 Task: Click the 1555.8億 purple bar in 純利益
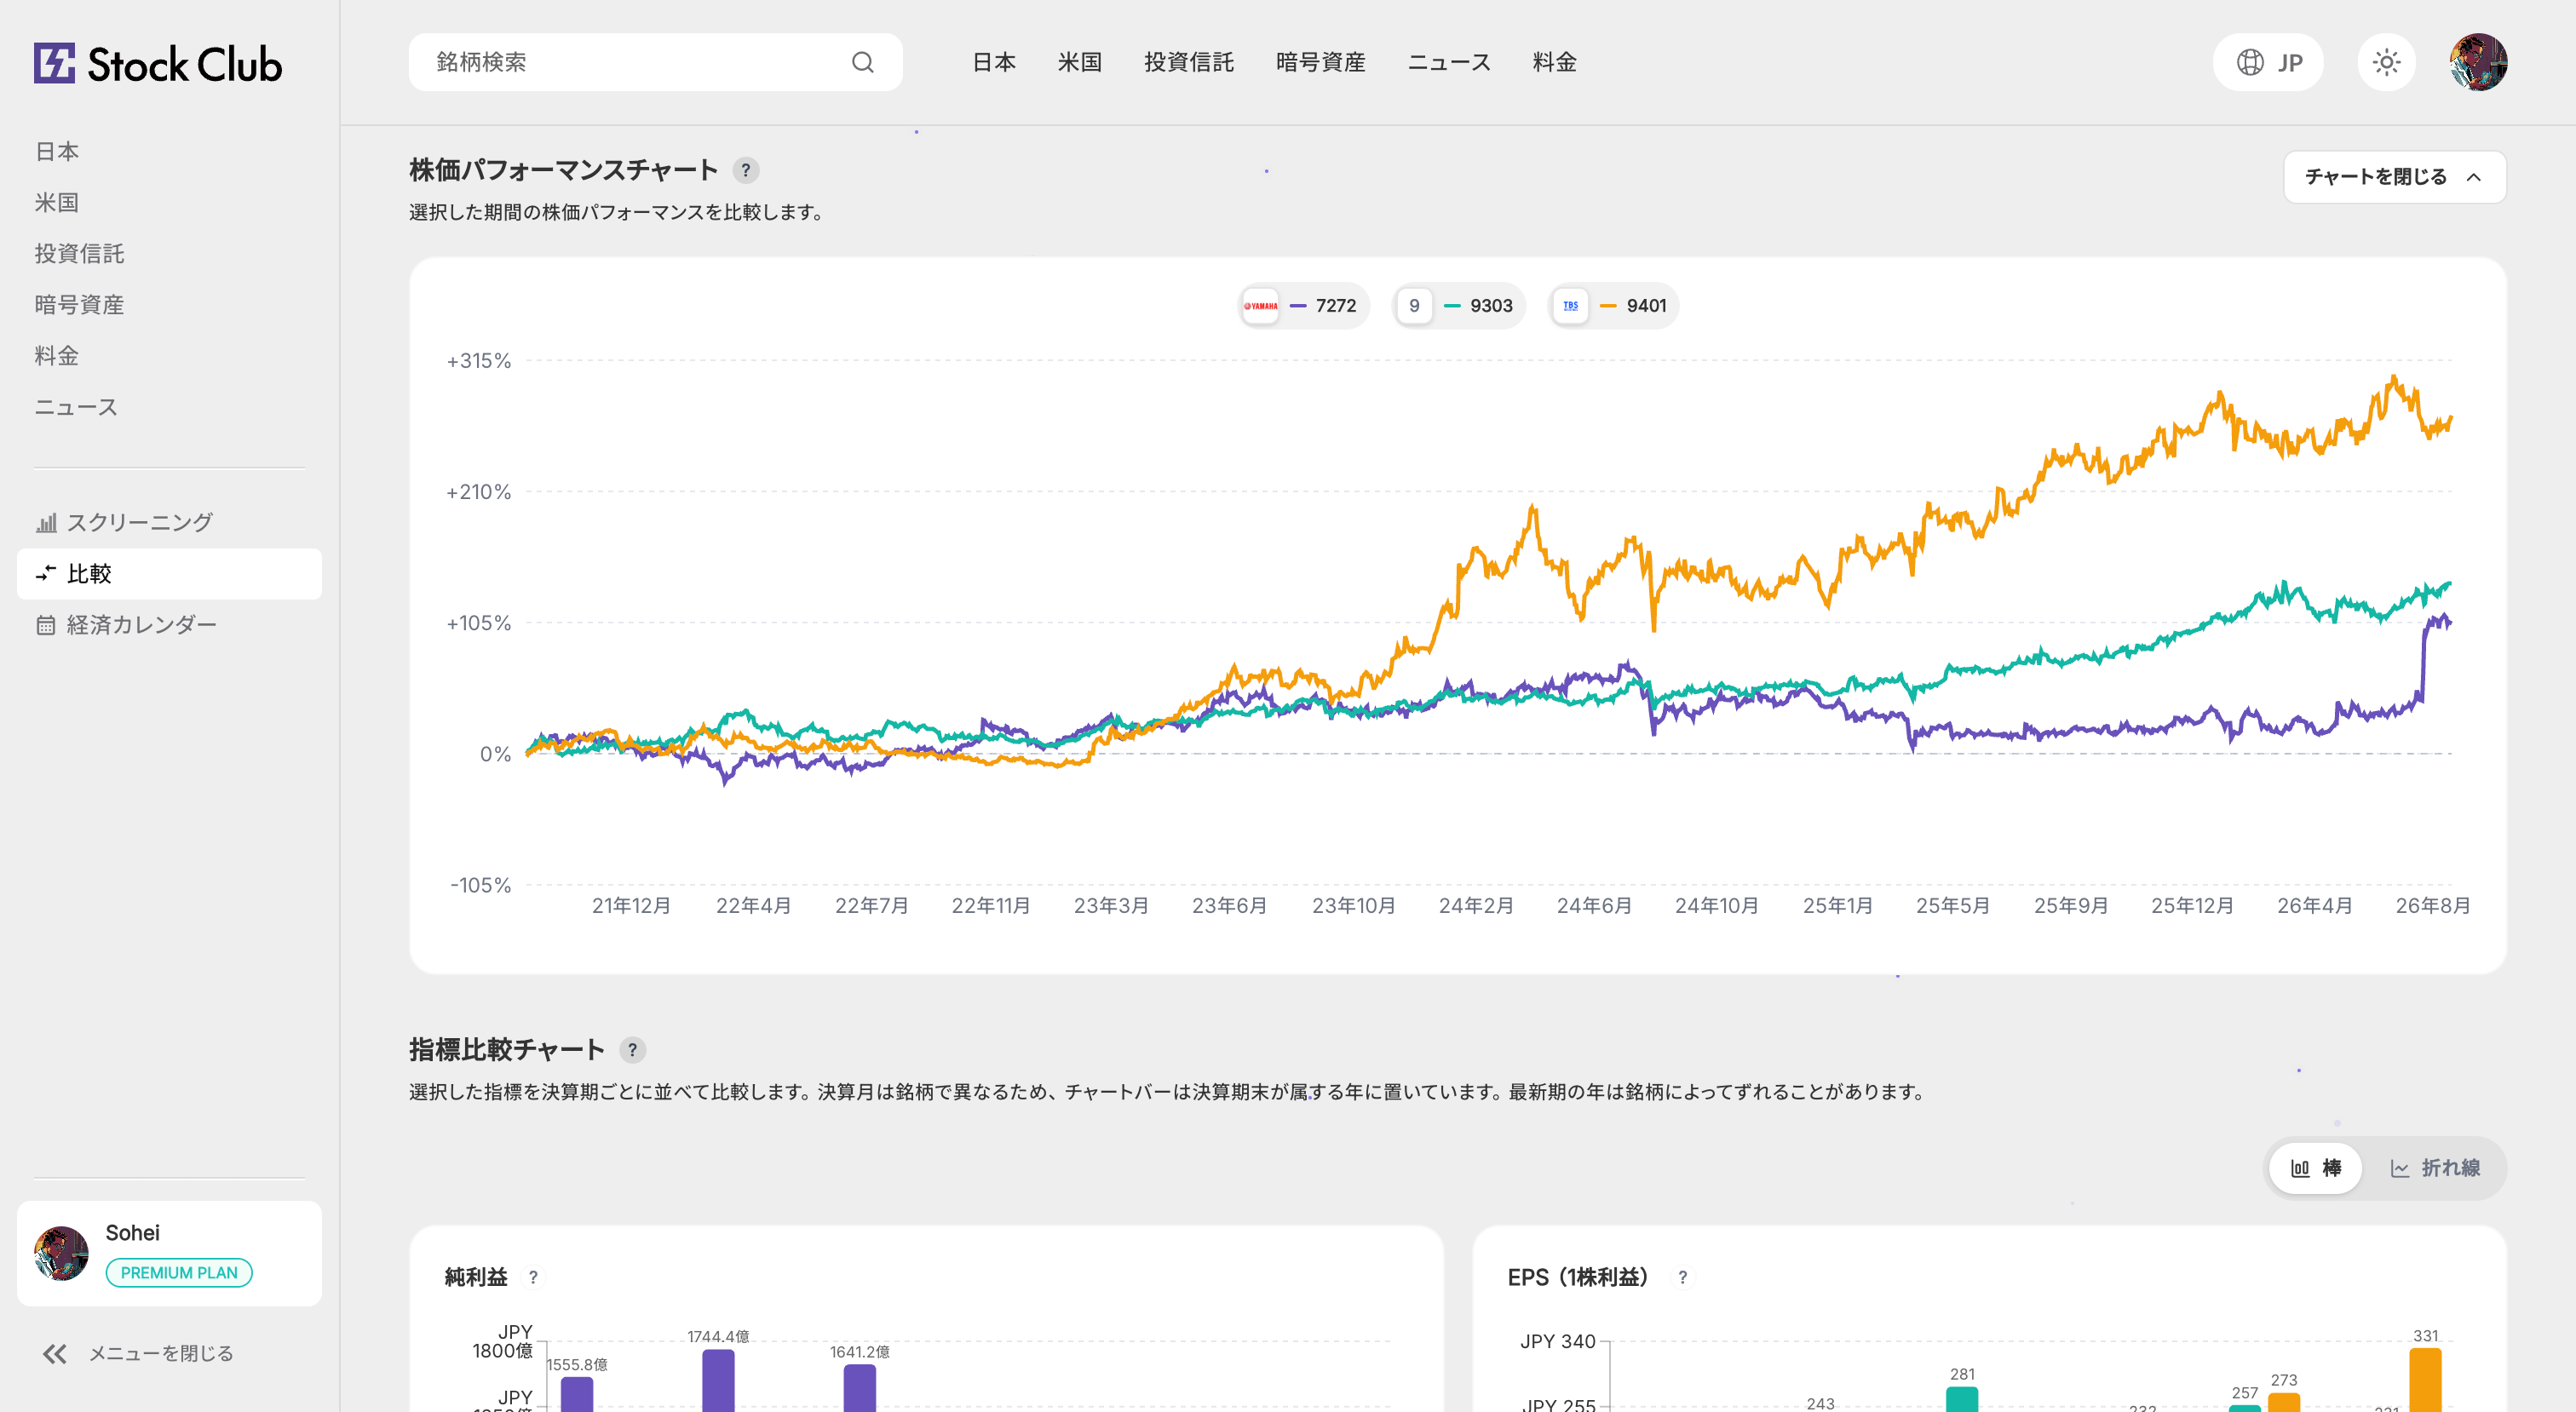577,1394
